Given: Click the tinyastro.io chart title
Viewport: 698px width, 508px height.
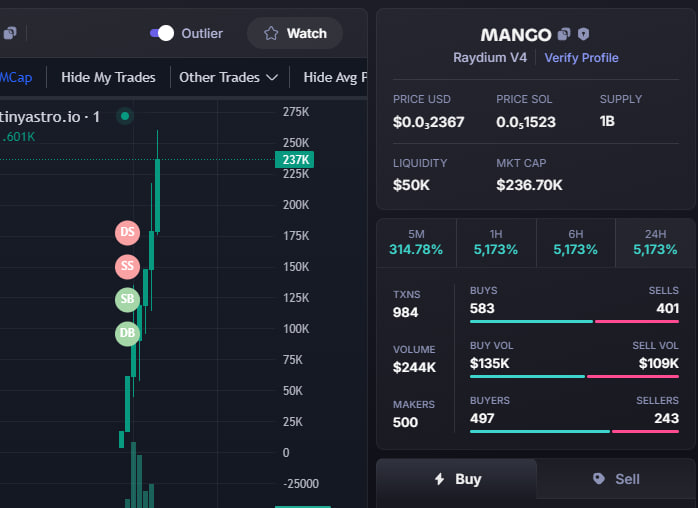Looking at the screenshot, I should [49, 117].
